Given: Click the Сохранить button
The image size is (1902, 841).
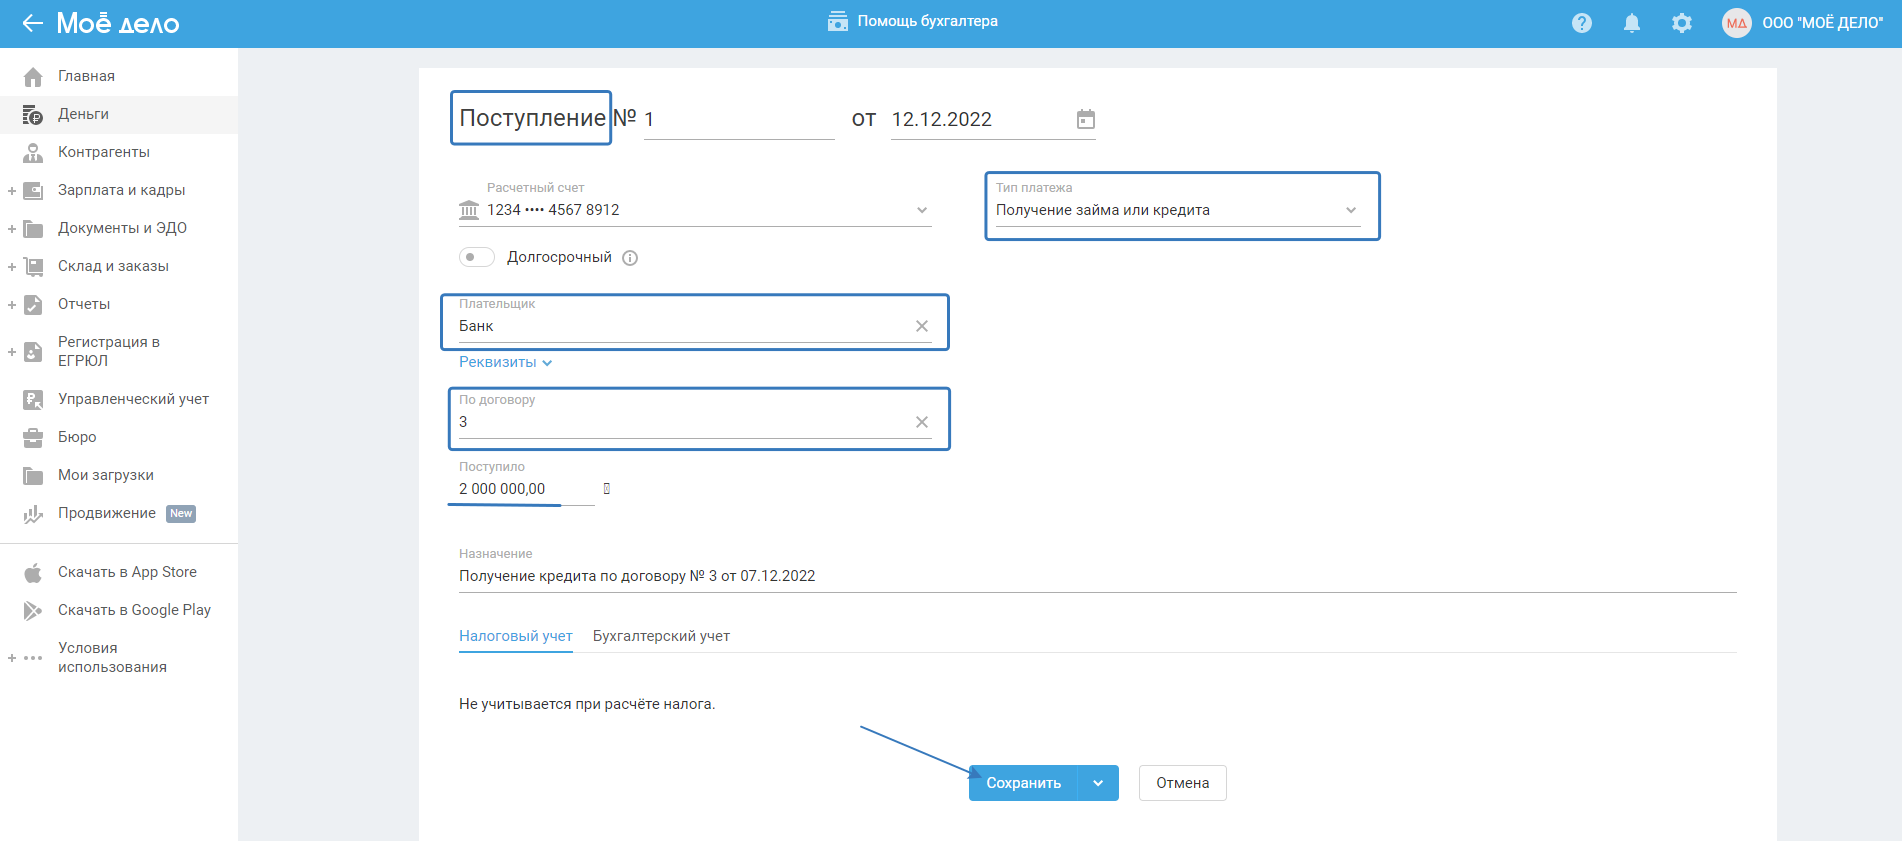Looking at the screenshot, I should coord(1023,783).
